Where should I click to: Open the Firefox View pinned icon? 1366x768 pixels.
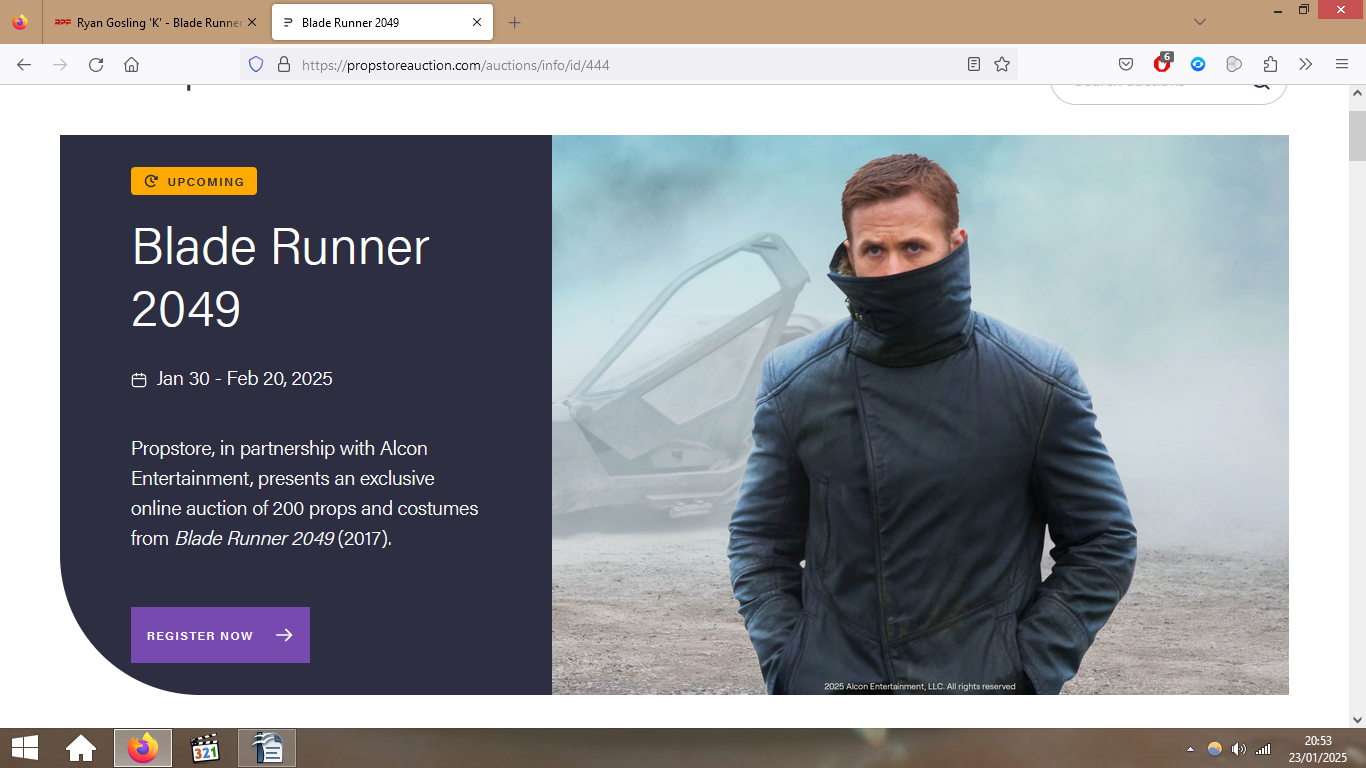(x=20, y=22)
